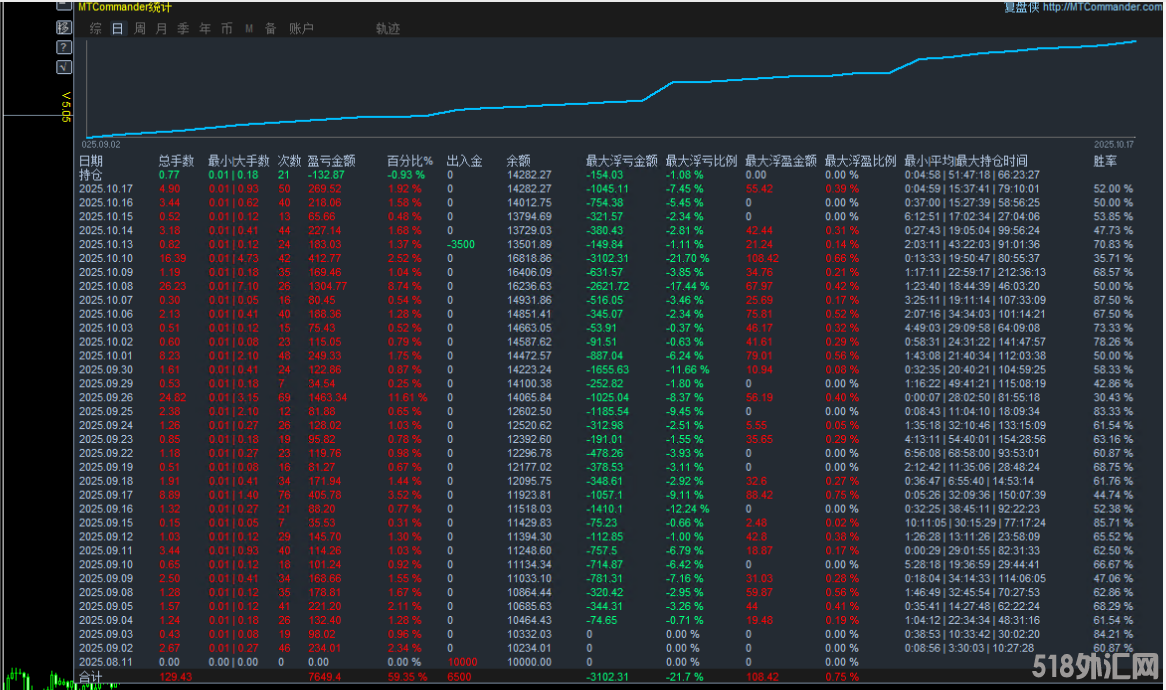Open the 周 weekly statistics tab
This screenshot has height=690, width=1166.
[140, 29]
